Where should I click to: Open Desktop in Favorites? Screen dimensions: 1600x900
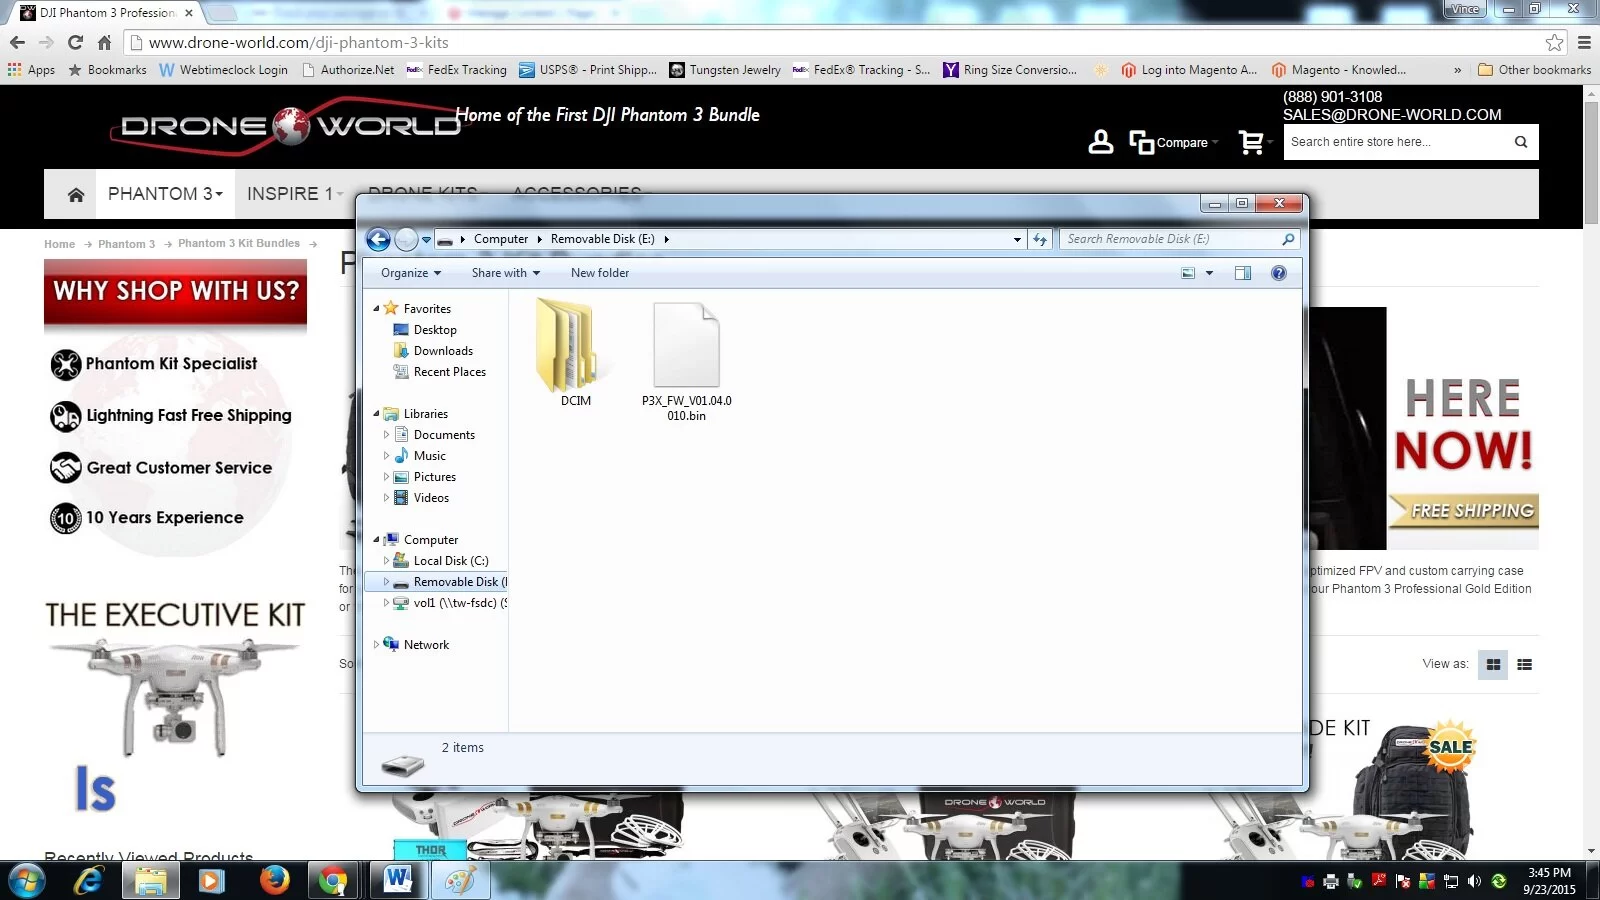(x=435, y=330)
